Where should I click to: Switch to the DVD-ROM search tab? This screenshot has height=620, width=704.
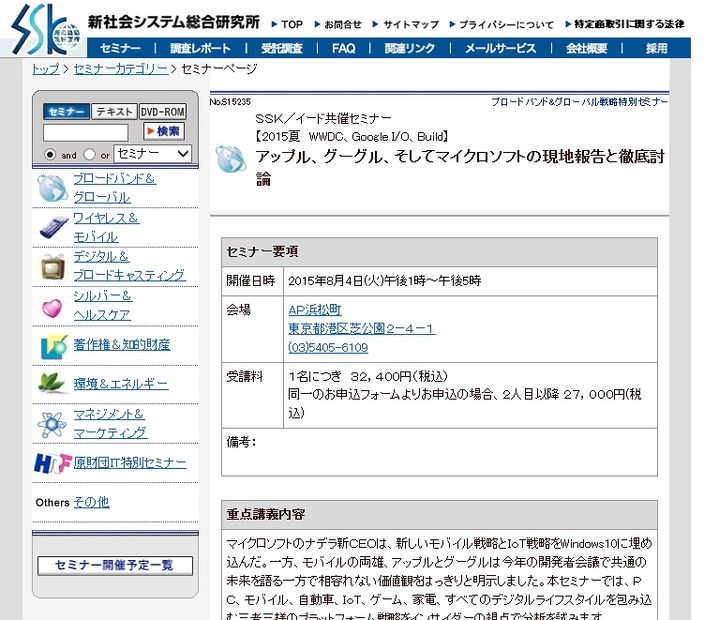162,112
